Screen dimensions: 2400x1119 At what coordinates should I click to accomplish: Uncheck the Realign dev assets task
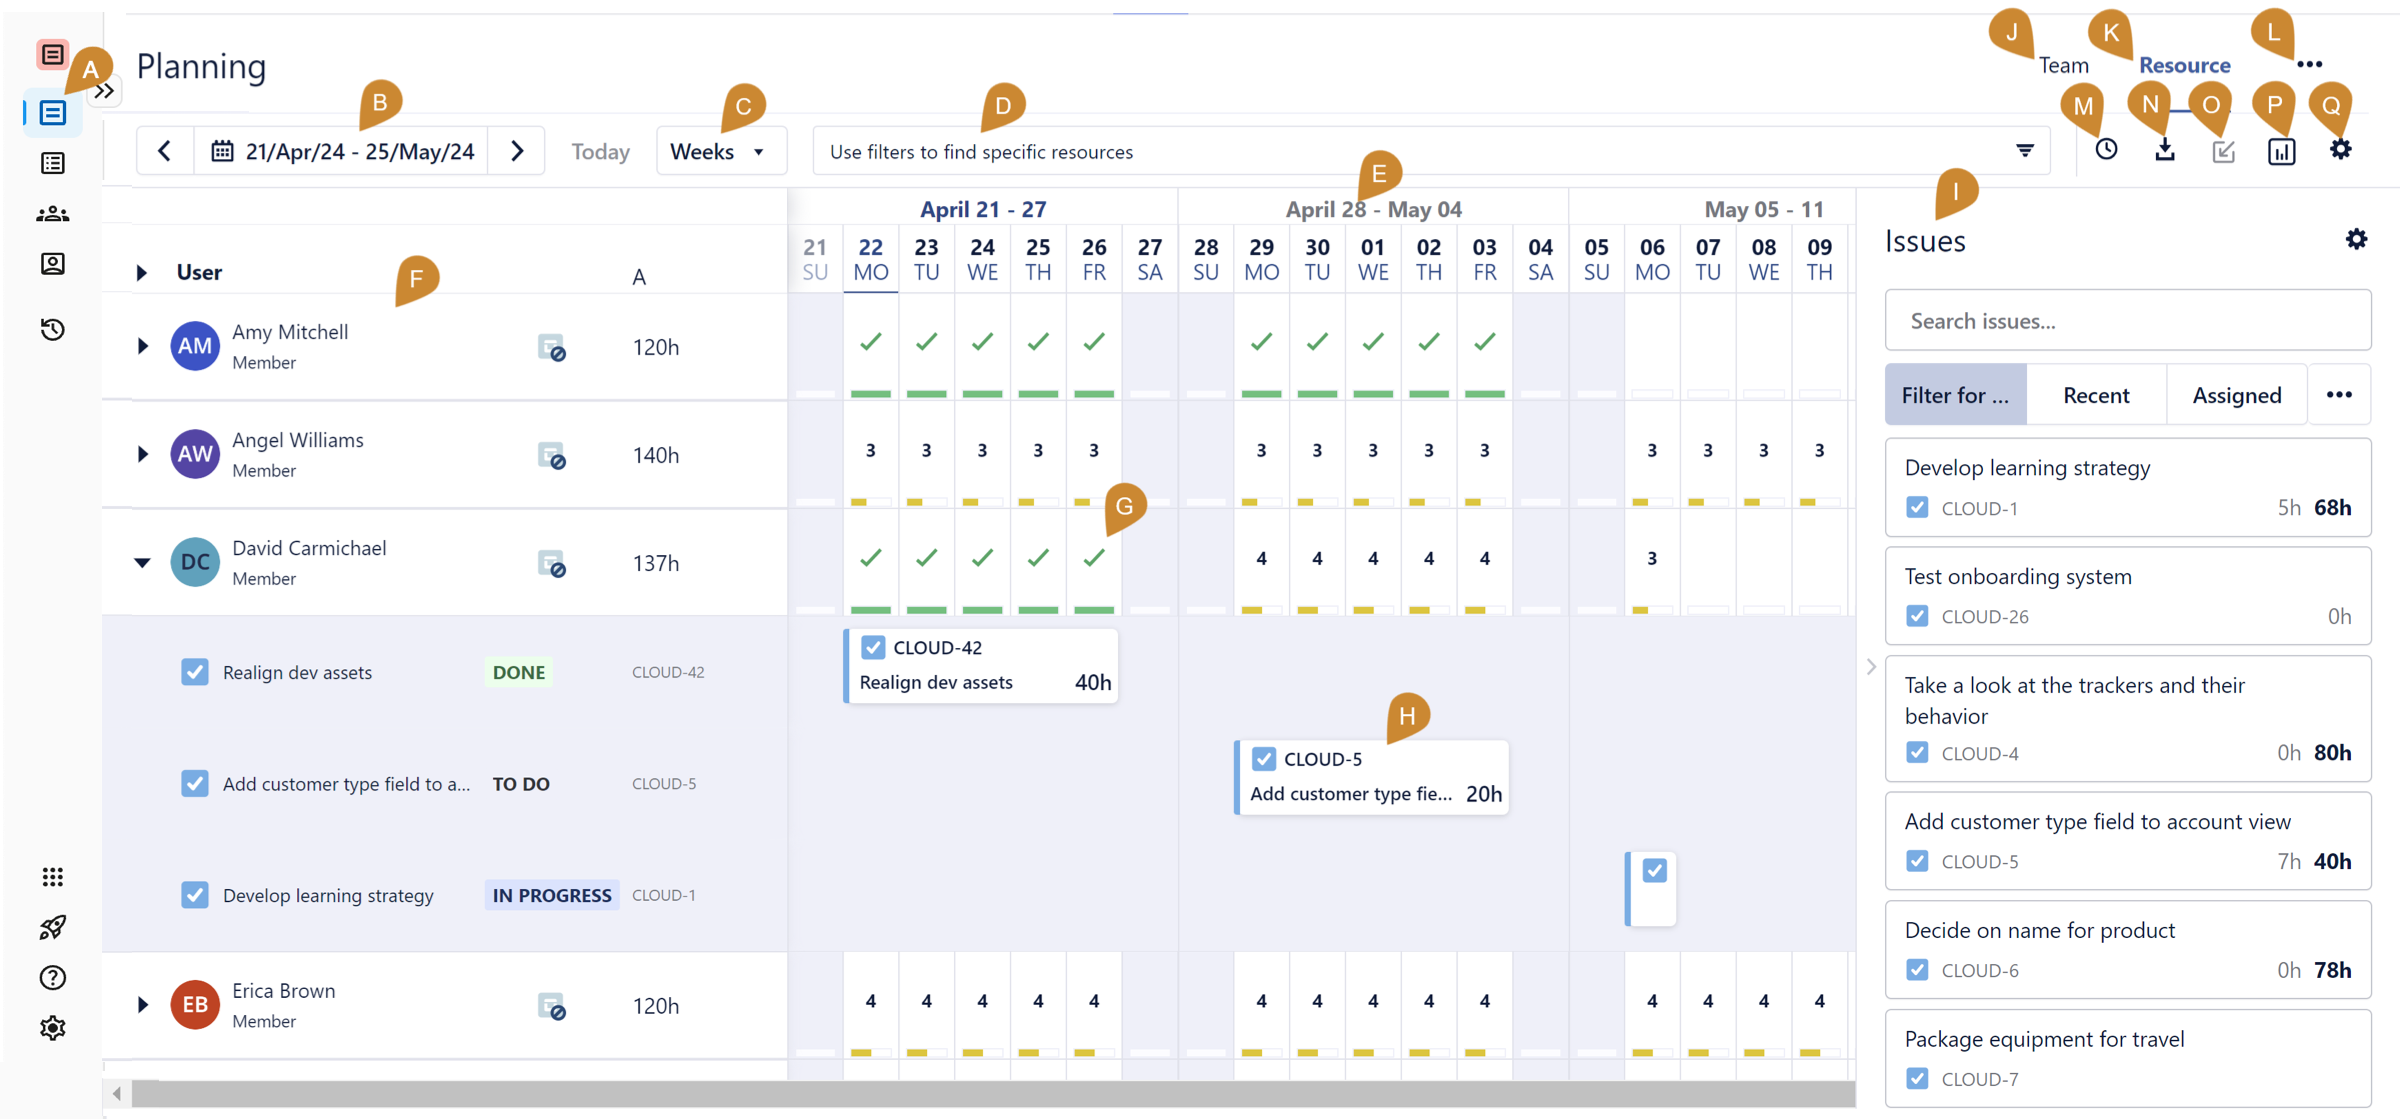pos(195,671)
